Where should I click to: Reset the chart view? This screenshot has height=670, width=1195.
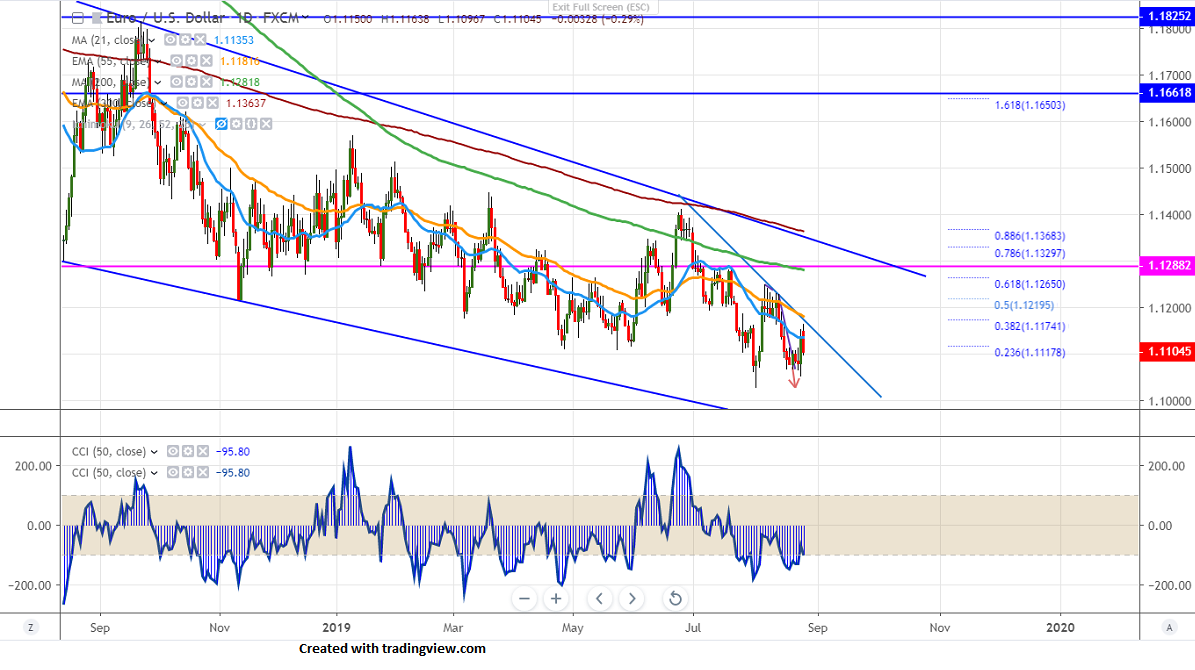coord(675,599)
